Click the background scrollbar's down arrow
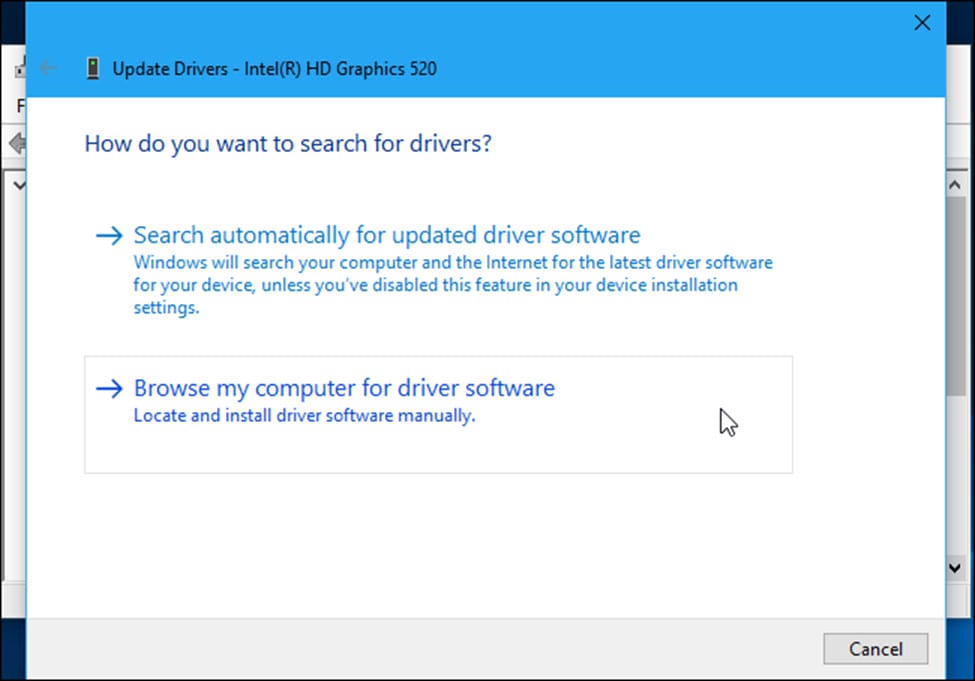The image size is (975, 681). pyautogui.click(x=958, y=566)
